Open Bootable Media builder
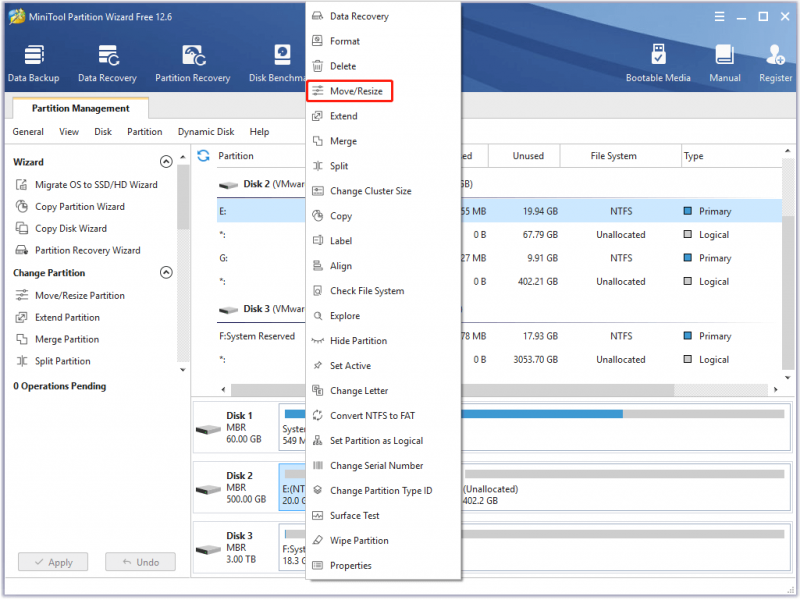800x600 pixels. tap(658, 63)
